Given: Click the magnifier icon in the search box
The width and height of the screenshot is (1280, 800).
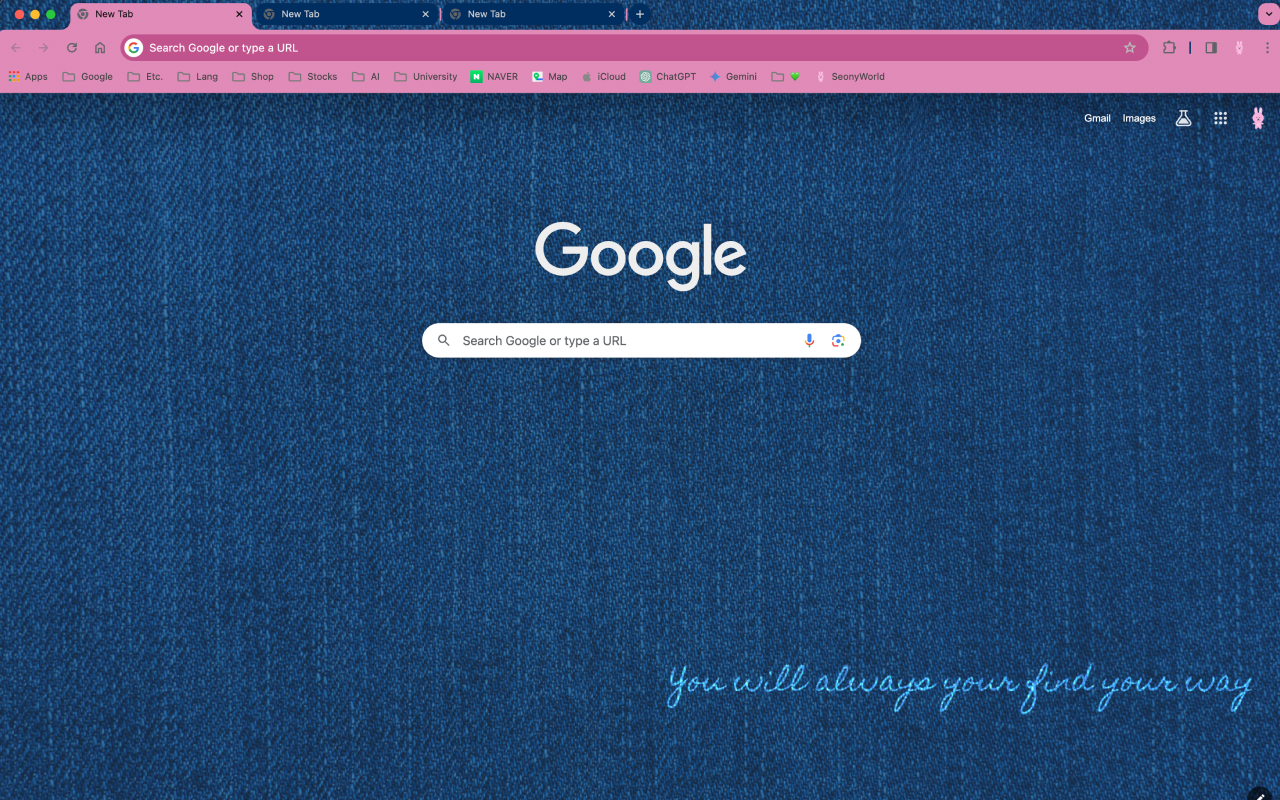Looking at the screenshot, I should pos(444,341).
